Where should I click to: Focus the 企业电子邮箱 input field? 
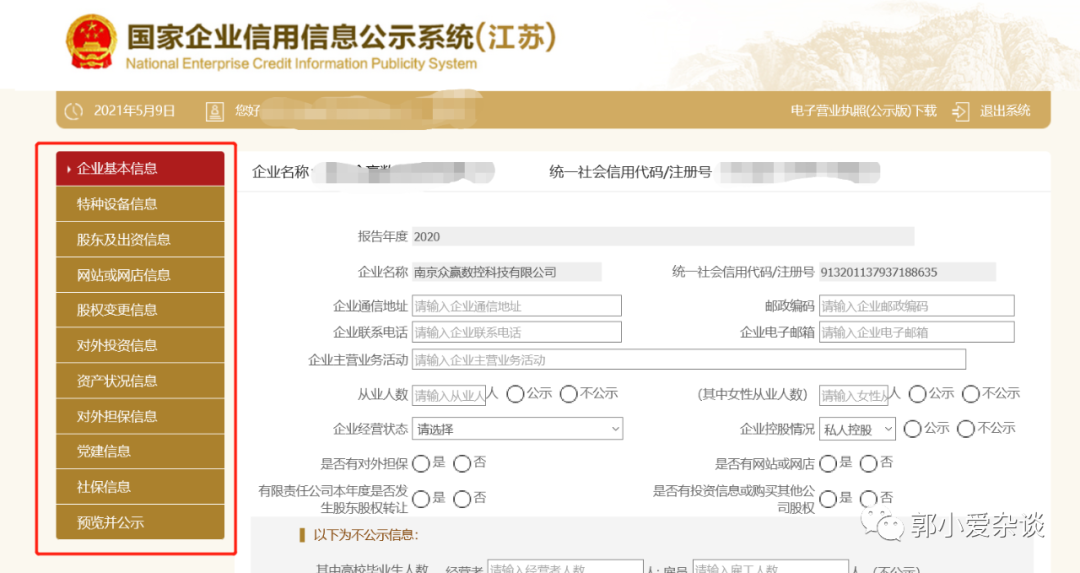(917, 332)
